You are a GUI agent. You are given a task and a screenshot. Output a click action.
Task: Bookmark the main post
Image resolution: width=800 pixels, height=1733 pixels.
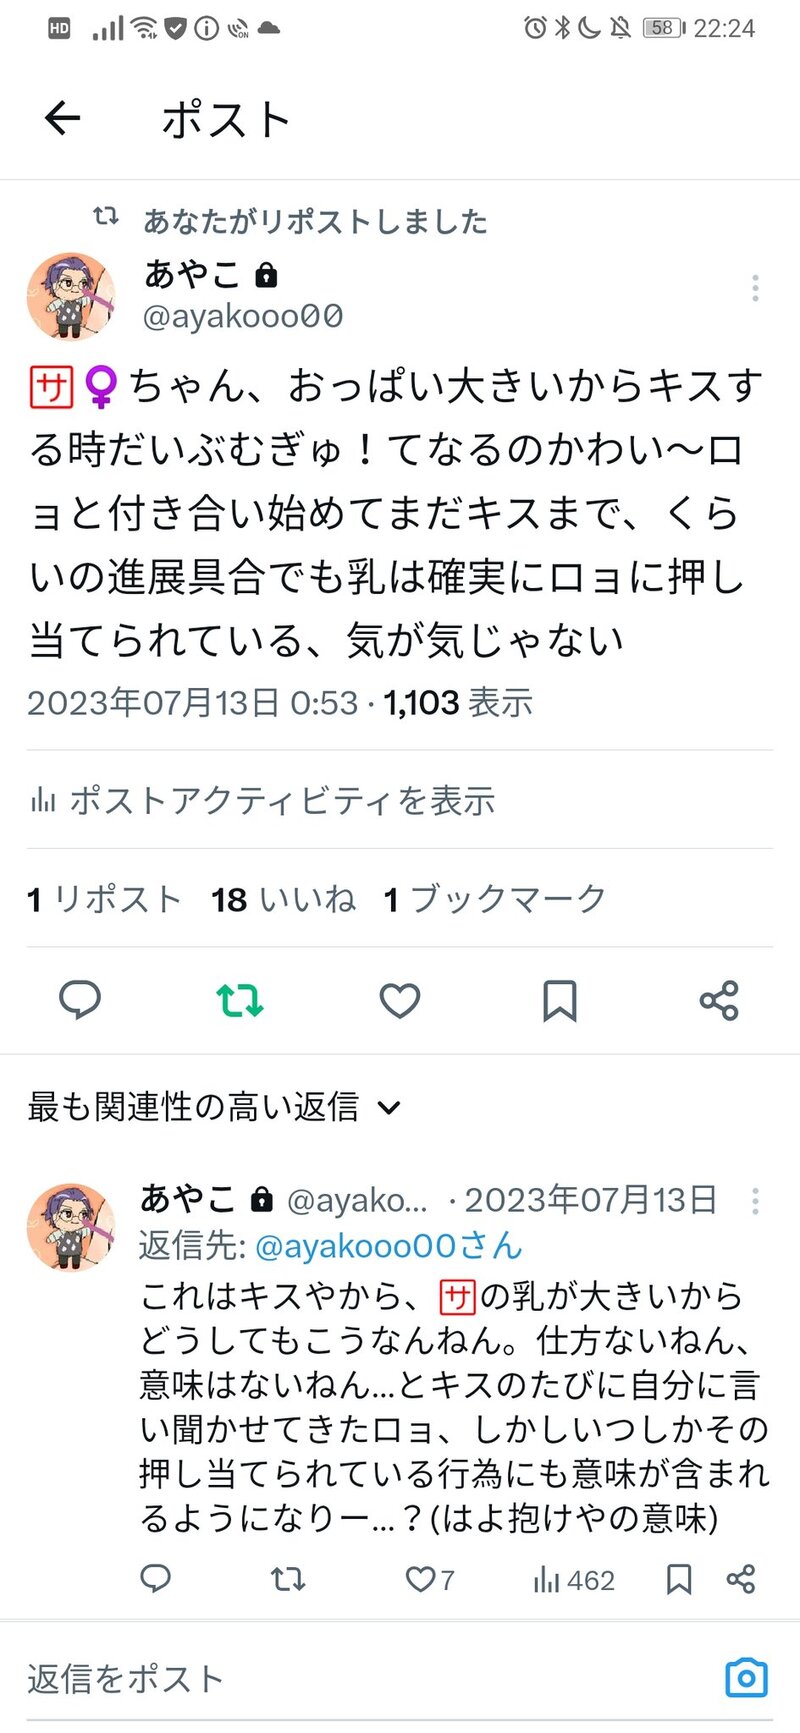[x=560, y=1000]
